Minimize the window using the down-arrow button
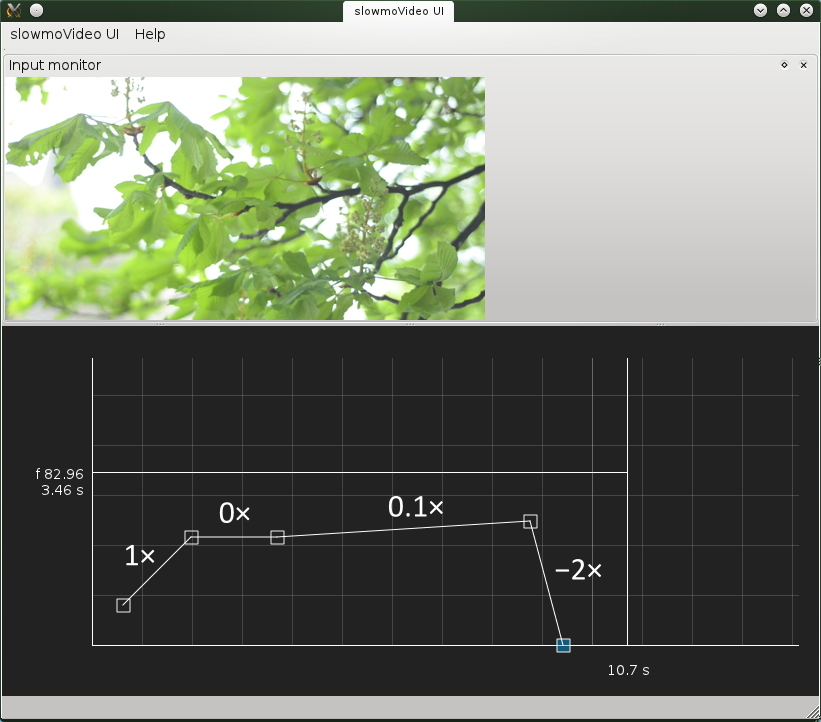The height and width of the screenshot is (722, 821). coord(760,10)
